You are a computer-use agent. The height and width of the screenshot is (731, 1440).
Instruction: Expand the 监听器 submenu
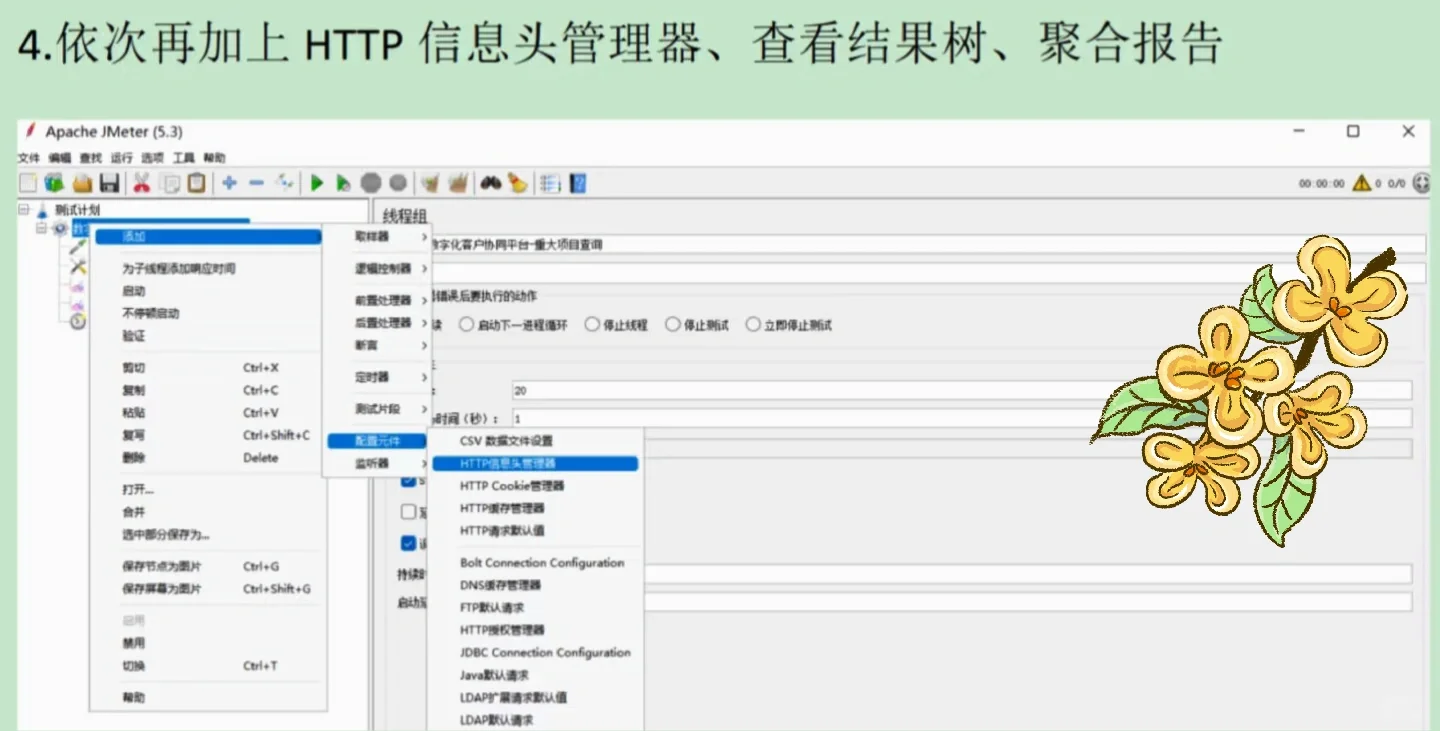(376, 464)
